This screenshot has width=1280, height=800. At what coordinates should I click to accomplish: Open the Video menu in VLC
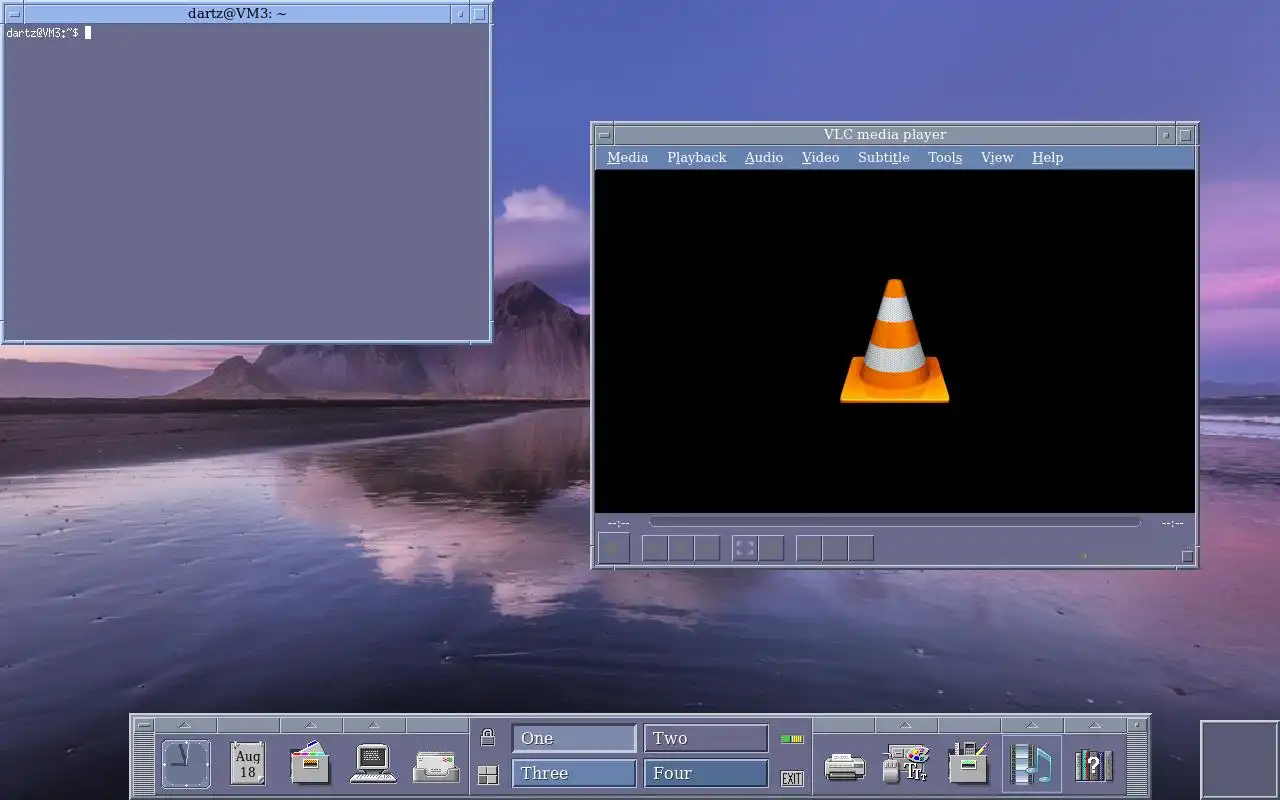[x=820, y=157]
